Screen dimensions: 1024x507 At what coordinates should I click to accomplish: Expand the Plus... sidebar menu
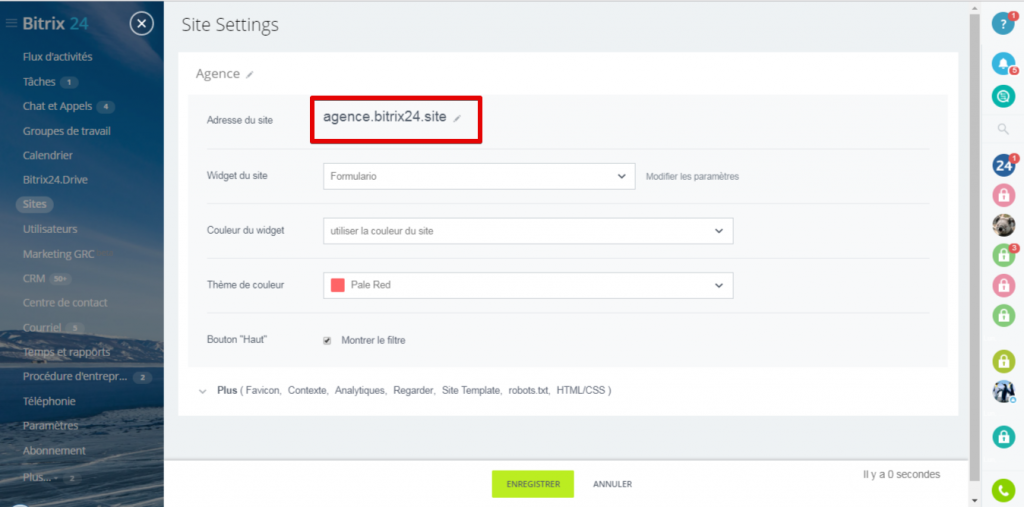click(x=37, y=477)
